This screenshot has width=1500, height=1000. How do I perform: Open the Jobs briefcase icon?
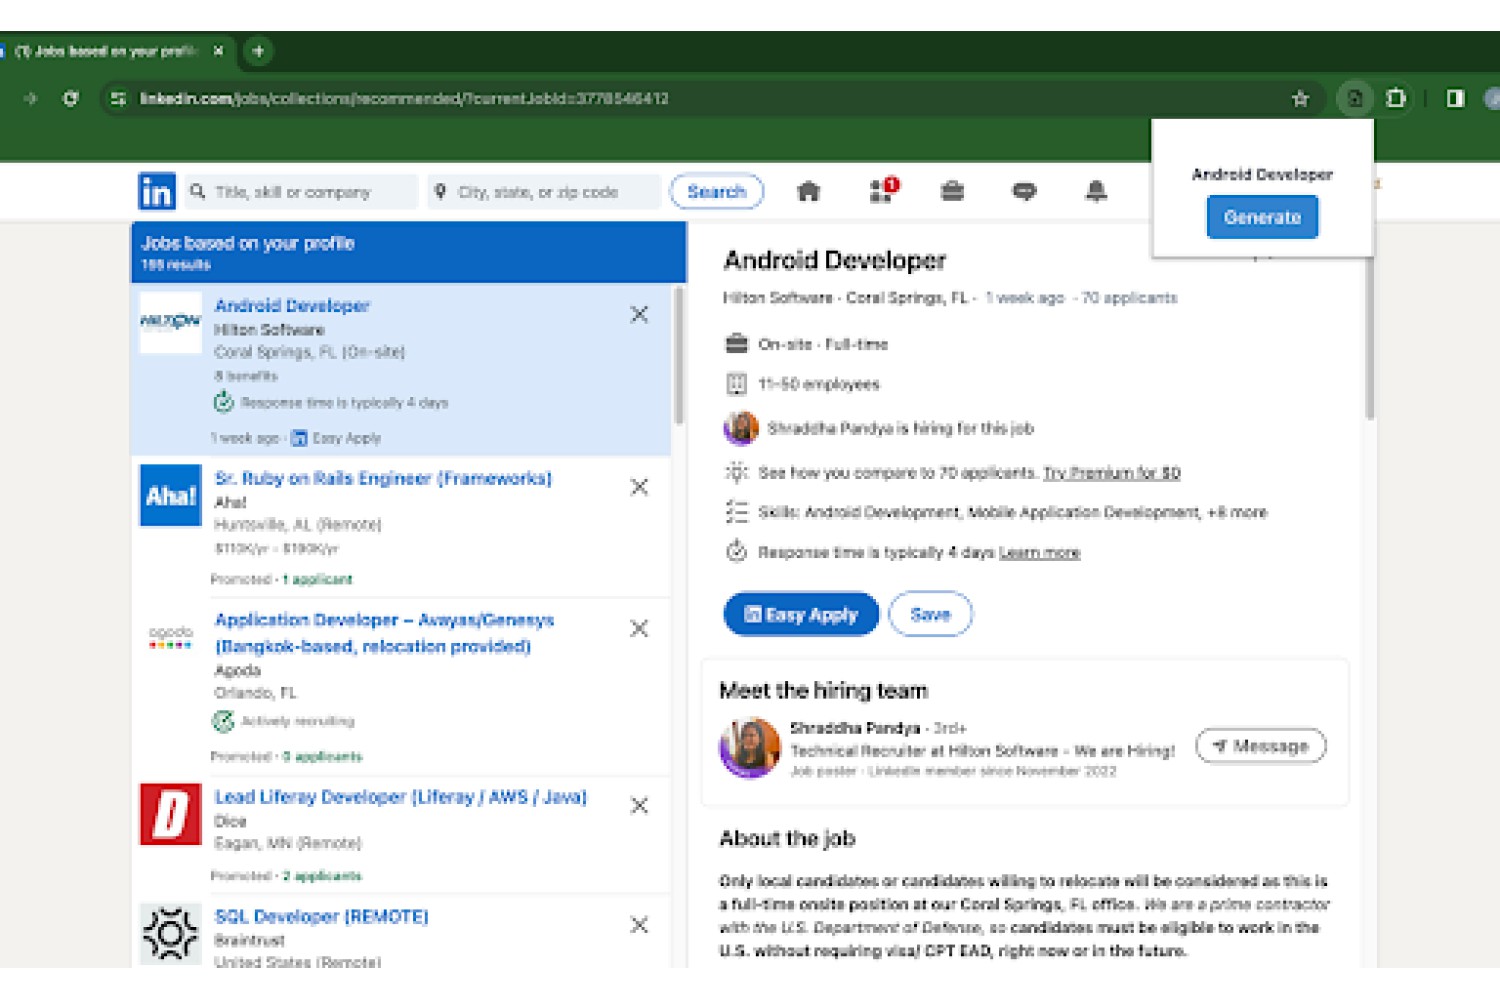coord(952,191)
